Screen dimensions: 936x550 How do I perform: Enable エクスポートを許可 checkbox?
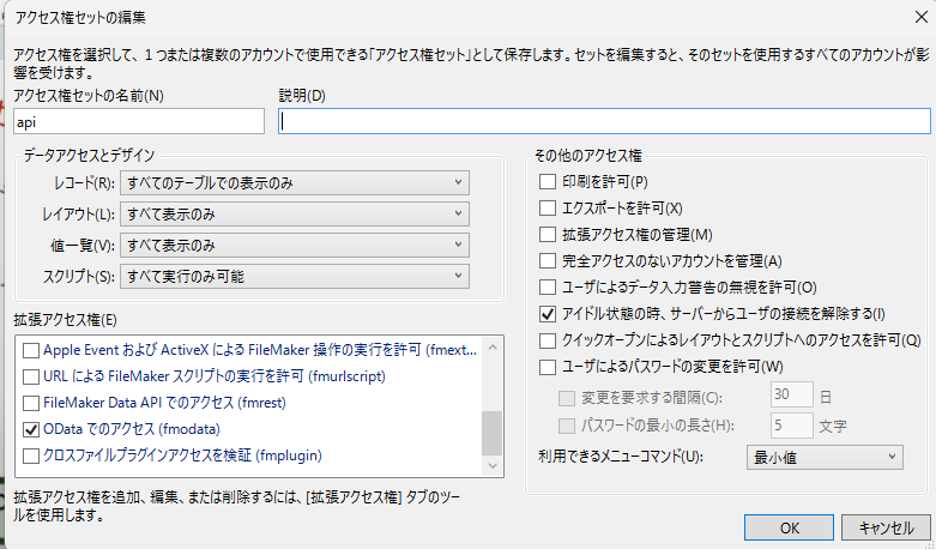click(x=547, y=208)
